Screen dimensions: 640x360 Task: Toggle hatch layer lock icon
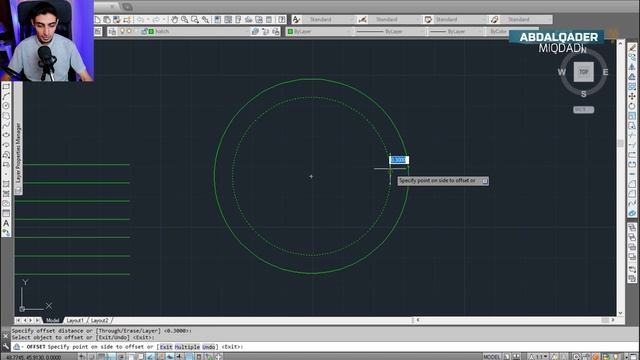[144, 31]
